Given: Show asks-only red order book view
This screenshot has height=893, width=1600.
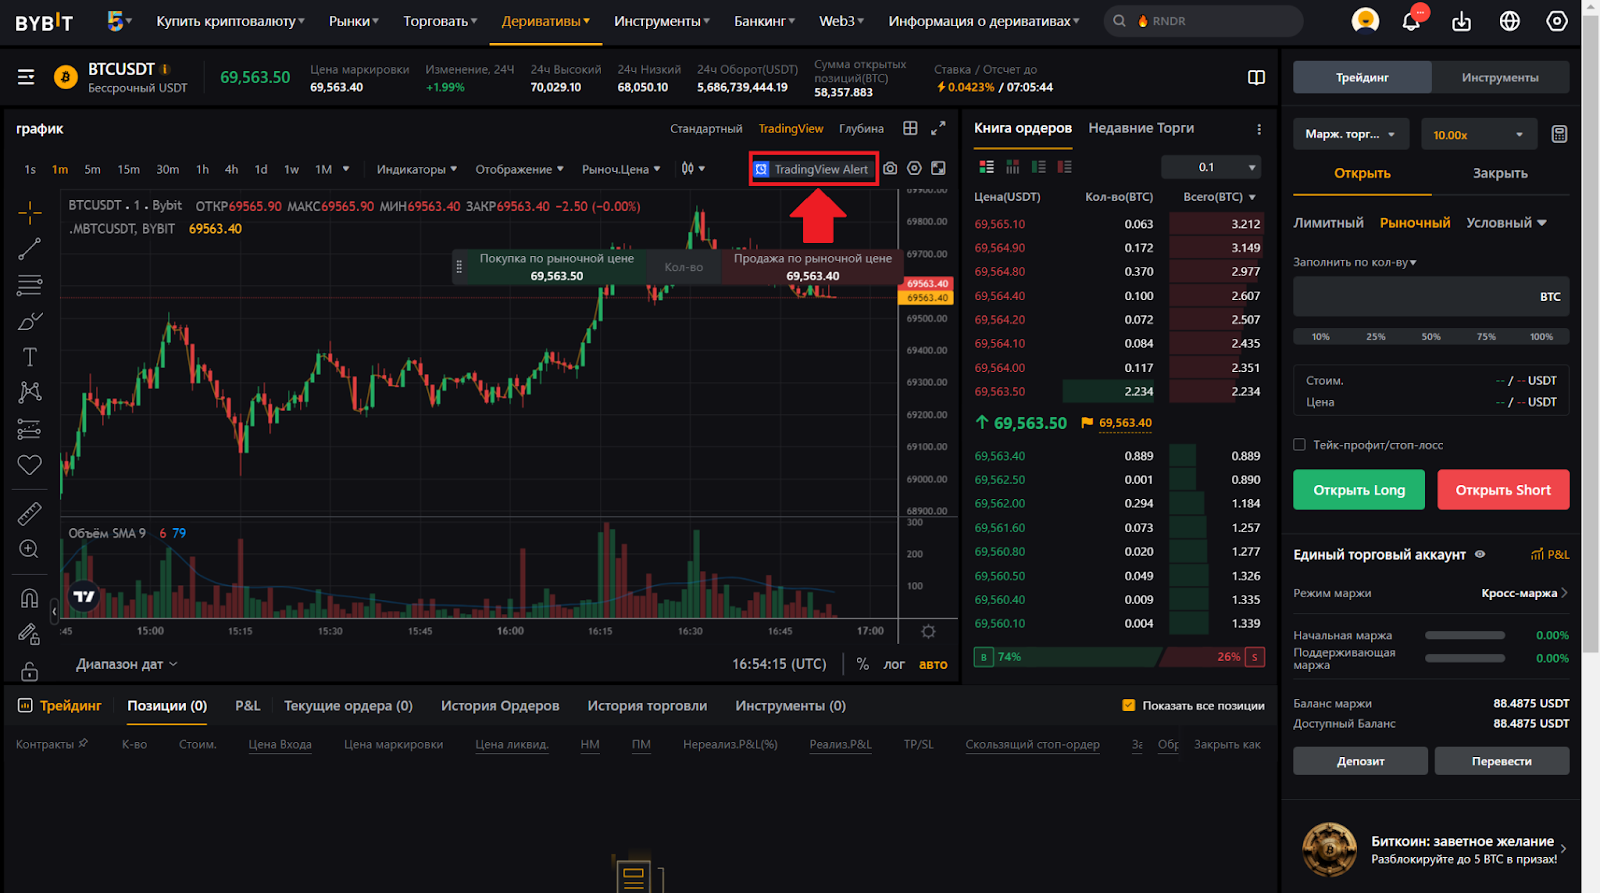Looking at the screenshot, I should click(1065, 167).
